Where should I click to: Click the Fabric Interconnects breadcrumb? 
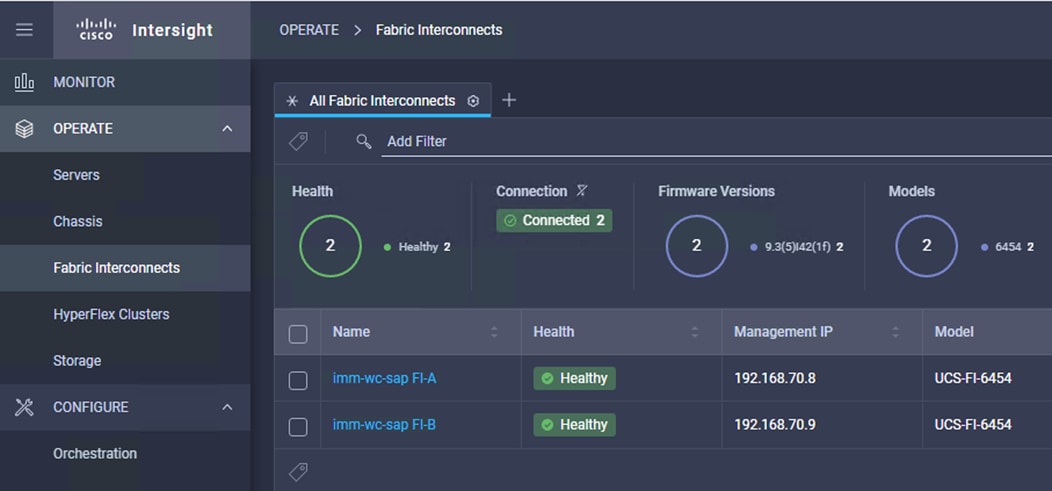(439, 30)
